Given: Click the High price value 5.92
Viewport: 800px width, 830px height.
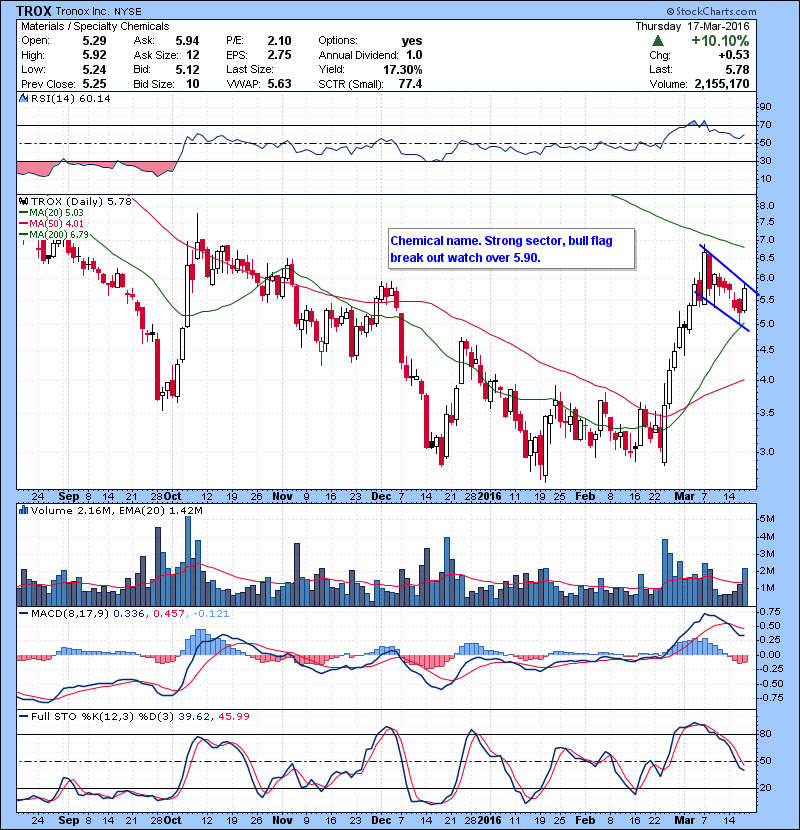Looking at the screenshot, I should 94,55.
